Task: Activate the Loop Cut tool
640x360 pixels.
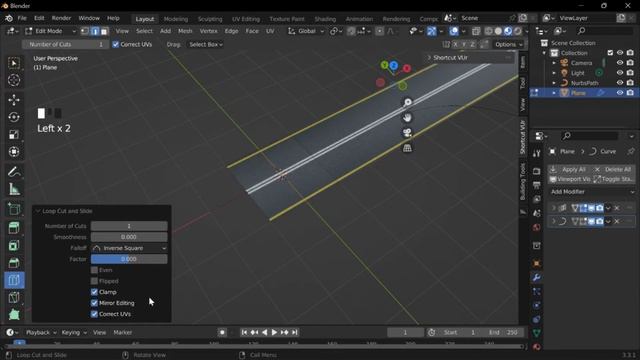Action: pos(14,280)
